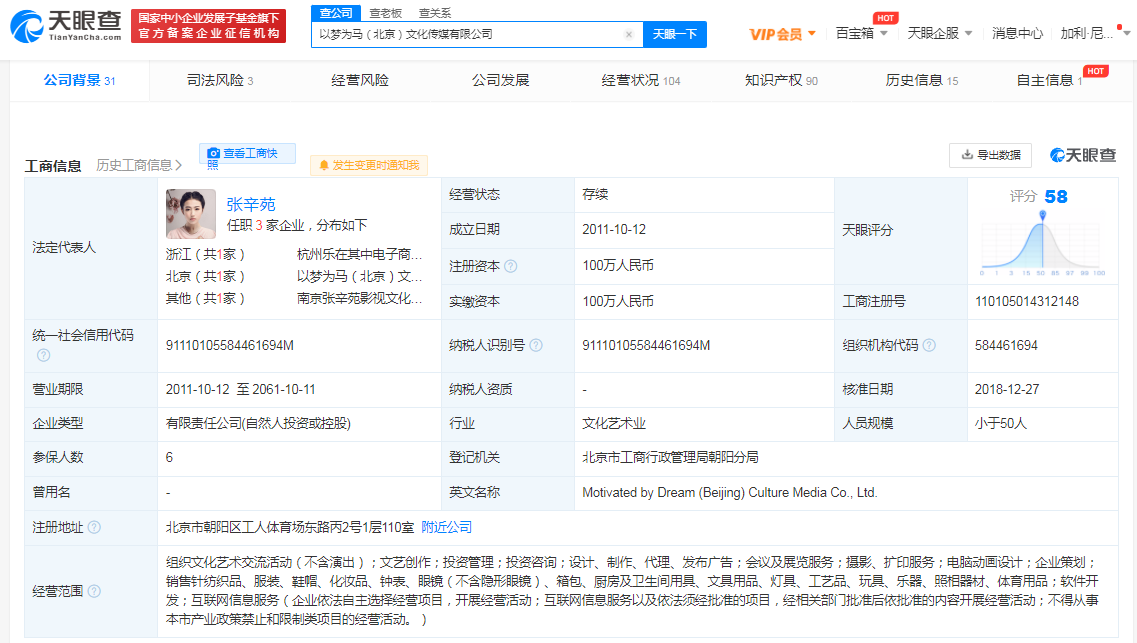Open 南京张辛苑影视文化... company link

[x=360, y=298]
